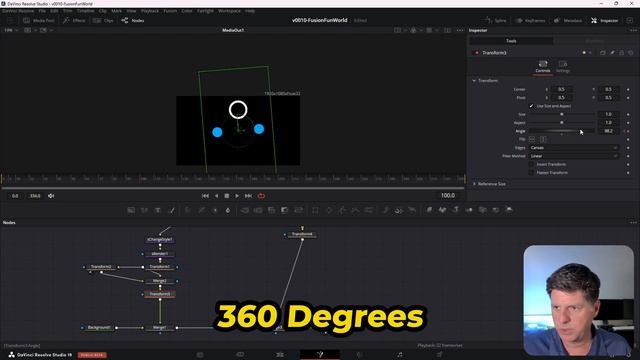
Task: Open the Playback menu
Action: point(150,11)
